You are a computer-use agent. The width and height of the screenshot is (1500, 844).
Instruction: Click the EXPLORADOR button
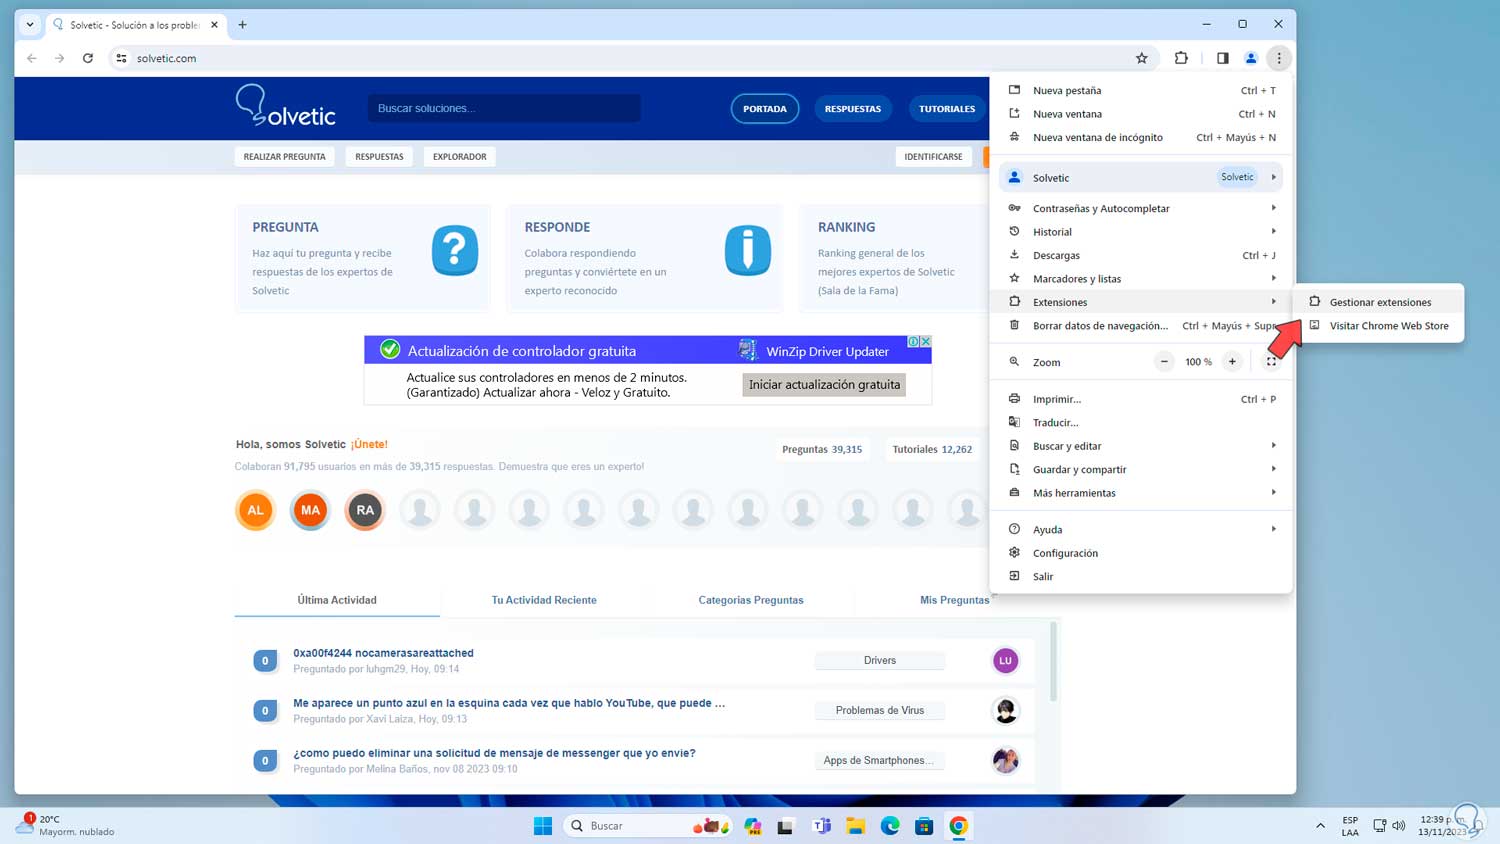point(460,157)
